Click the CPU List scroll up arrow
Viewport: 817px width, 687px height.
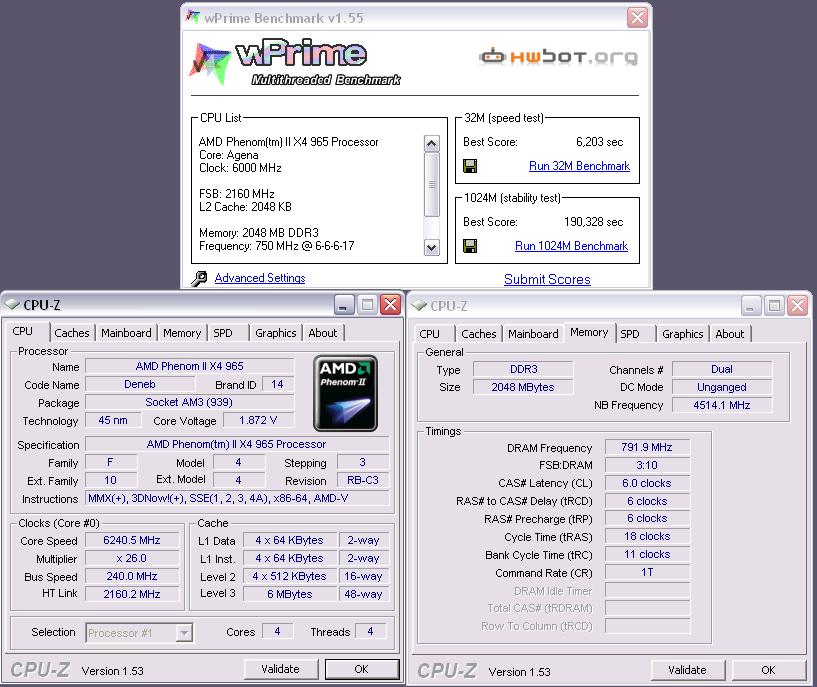coord(431,143)
